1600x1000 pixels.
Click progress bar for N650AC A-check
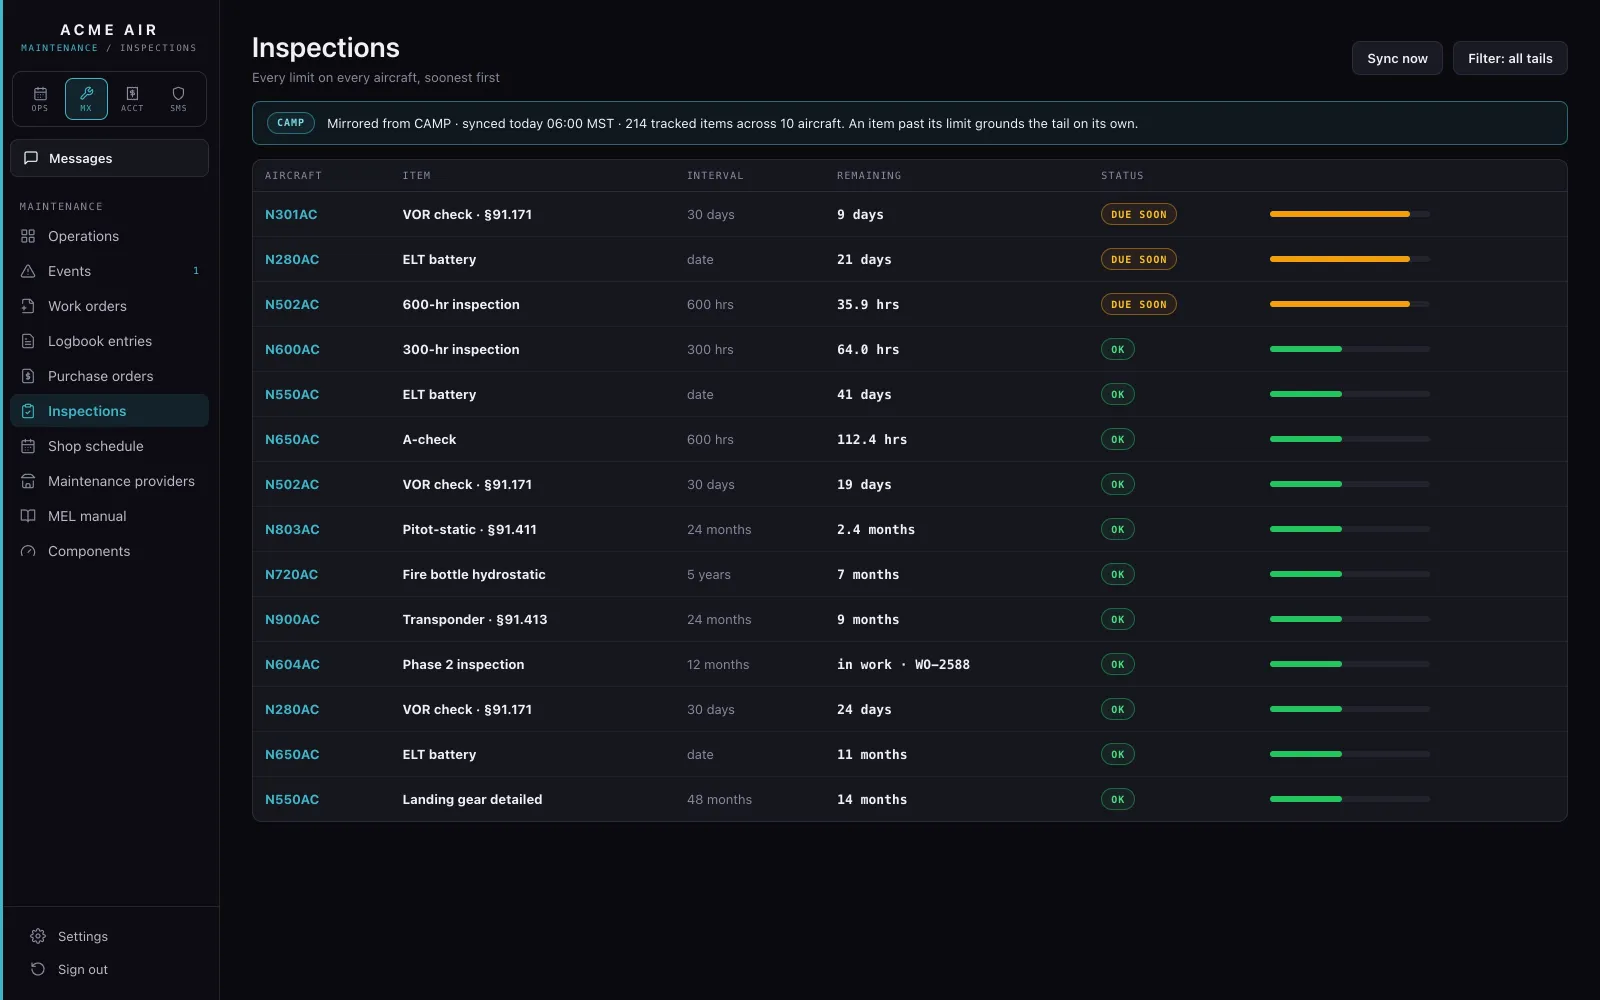[x=1350, y=439]
